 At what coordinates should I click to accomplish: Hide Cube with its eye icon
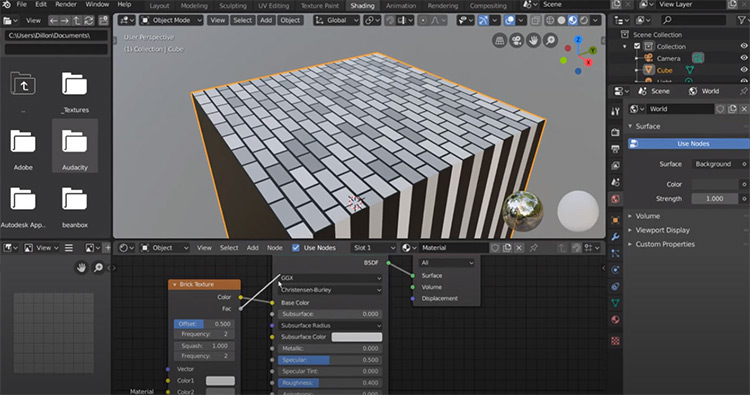coord(744,70)
